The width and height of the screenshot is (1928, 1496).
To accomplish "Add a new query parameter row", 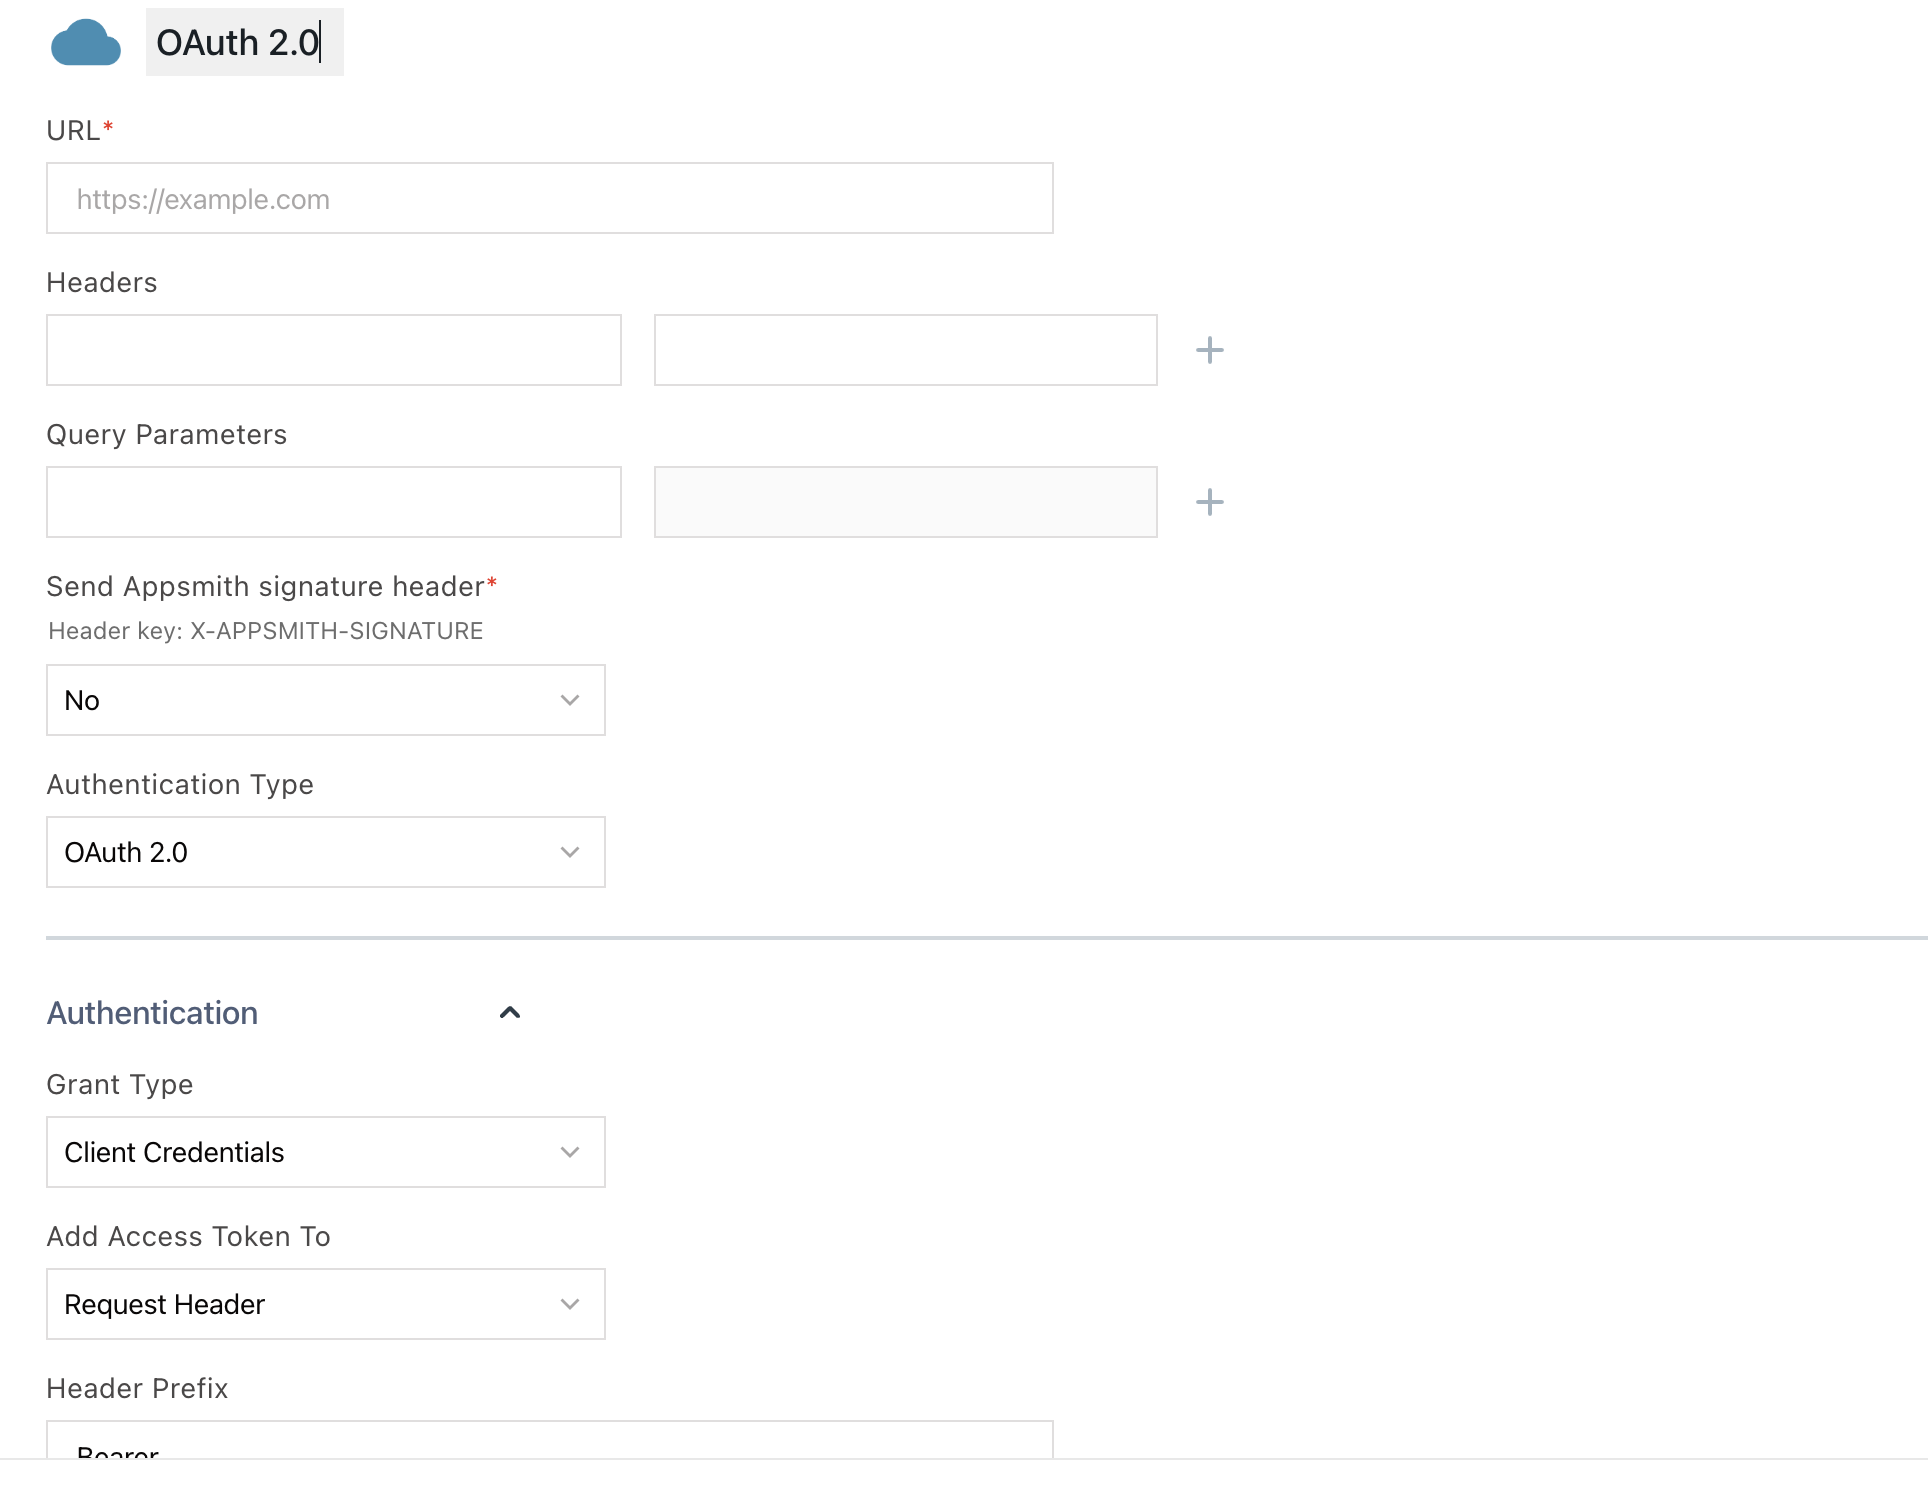I will point(1210,502).
